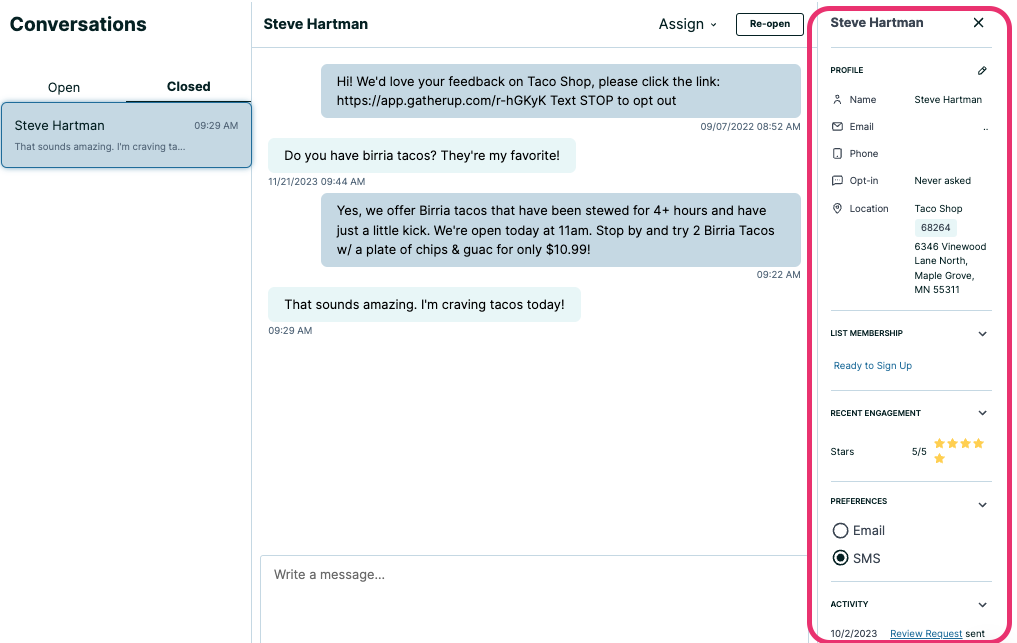This screenshot has width=1017, height=643.
Task: Close the Steve Hartman details panel
Action: (978, 22)
